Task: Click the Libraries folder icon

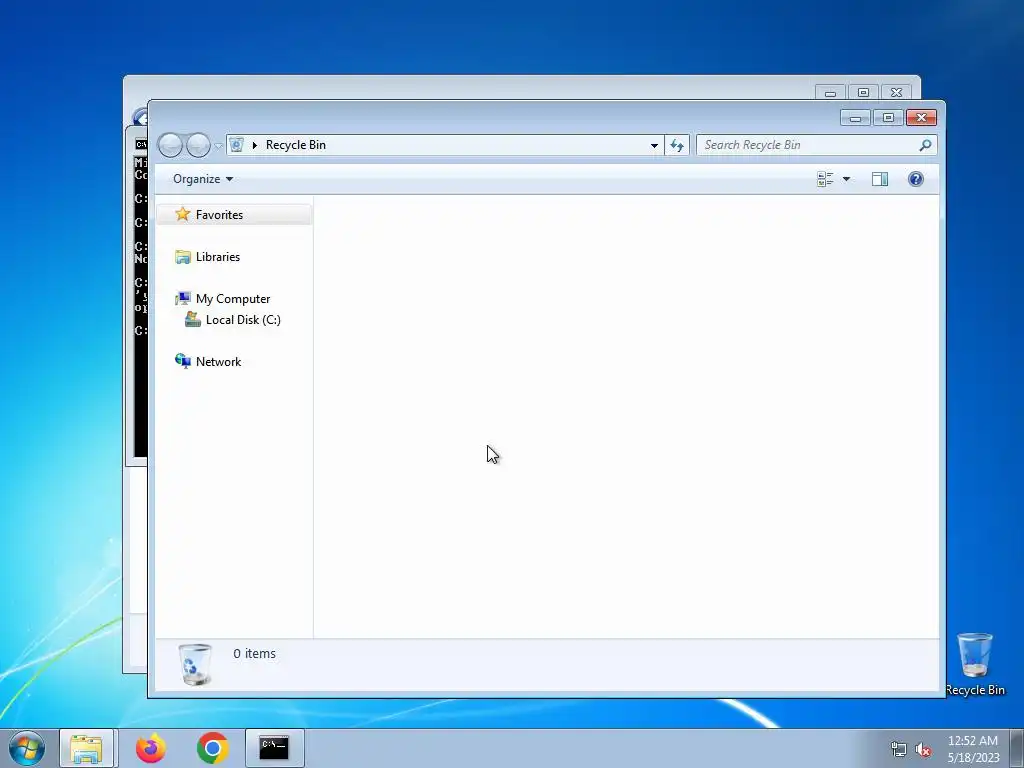Action: (x=183, y=257)
